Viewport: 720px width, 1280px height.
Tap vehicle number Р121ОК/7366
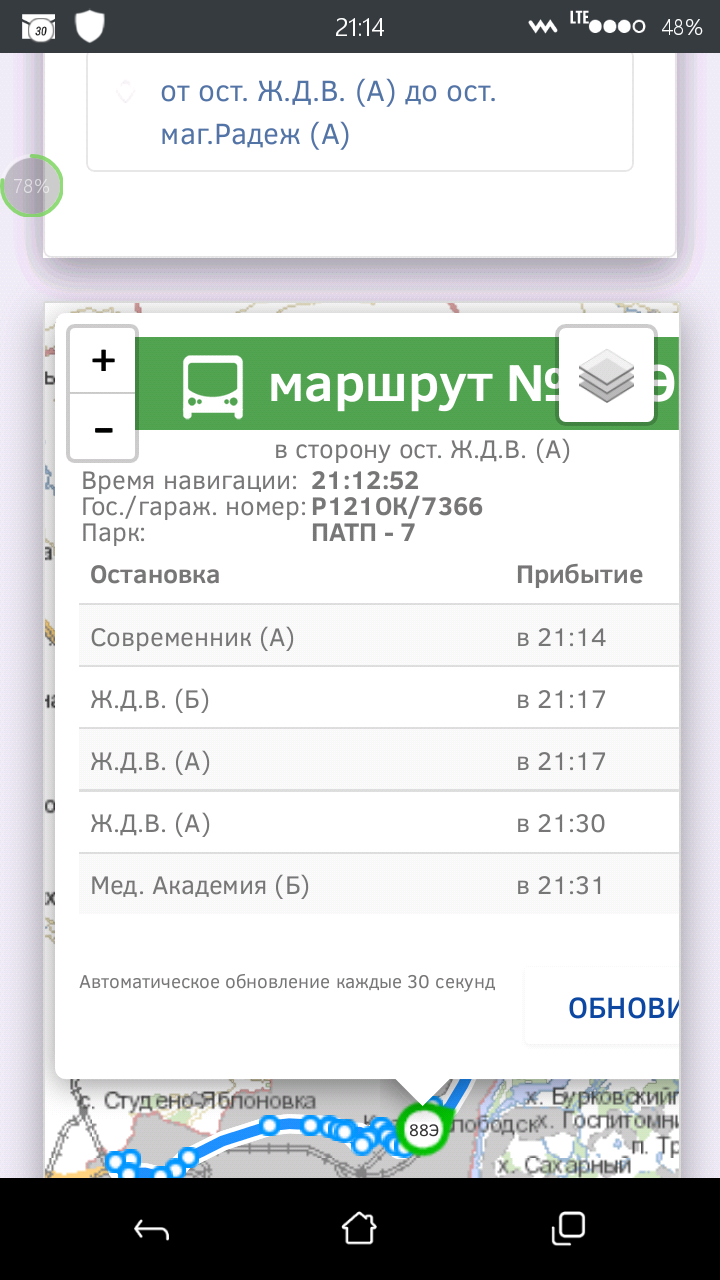397,507
